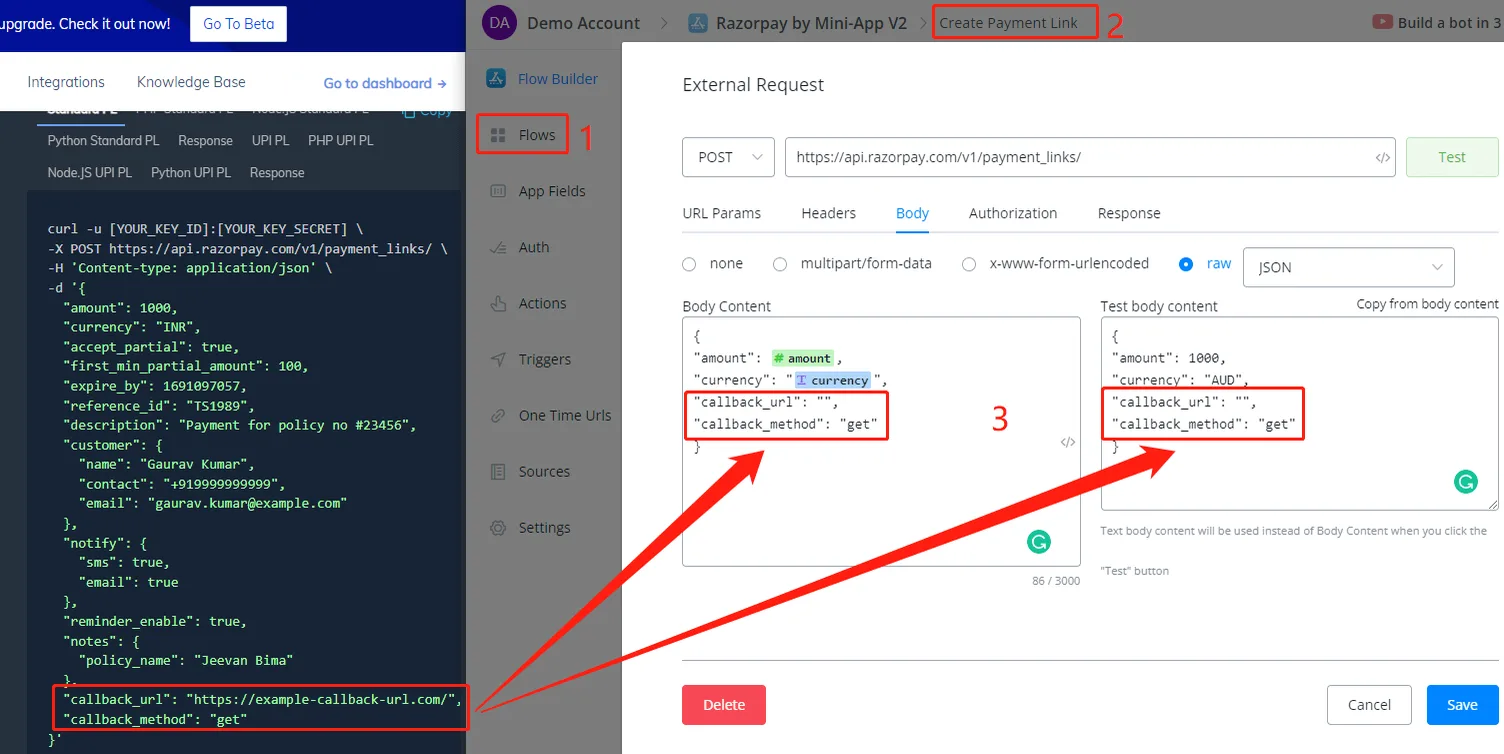The height and width of the screenshot is (754, 1504).
Task: Open the Response tab in External Request
Action: point(1129,213)
